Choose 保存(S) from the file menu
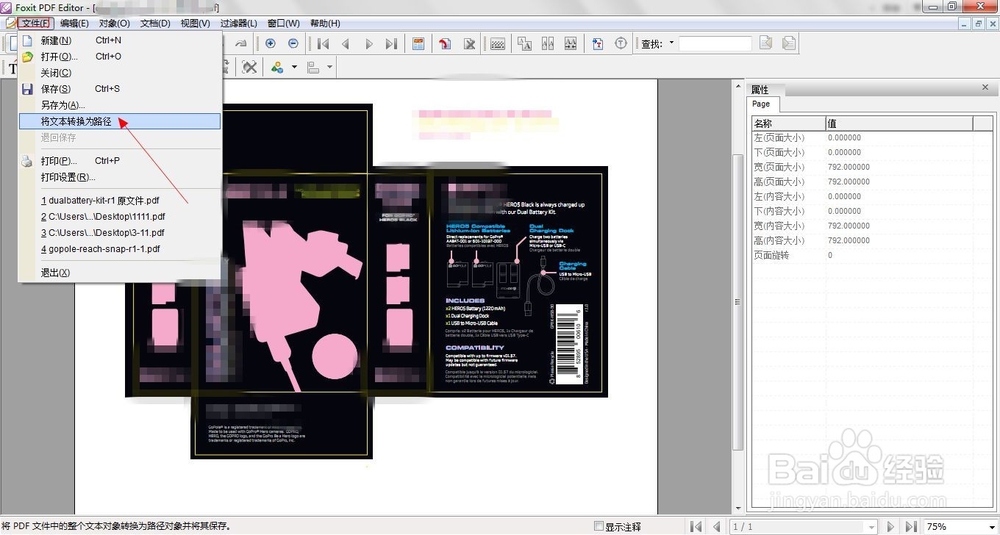This screenshot has height=535, width=1000. [x=120, y=89]
